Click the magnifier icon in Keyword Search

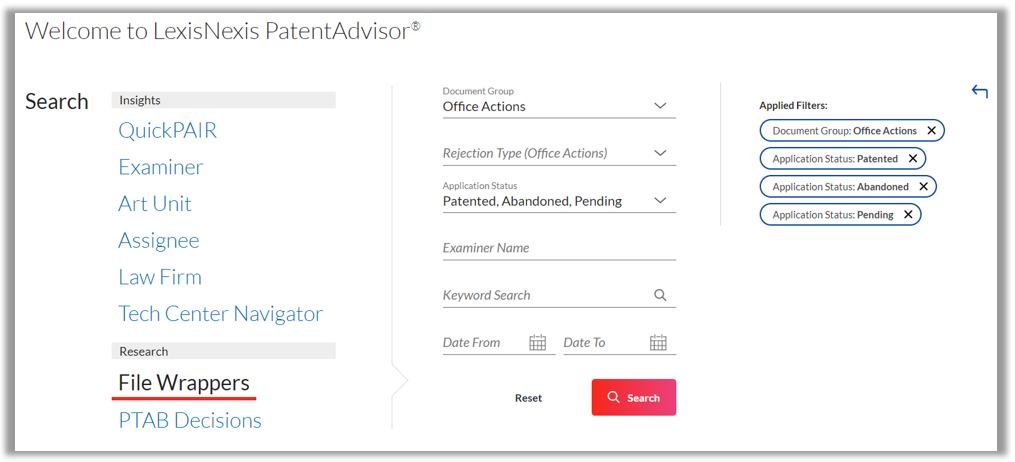pyautogui.click(x=660, y=295)
